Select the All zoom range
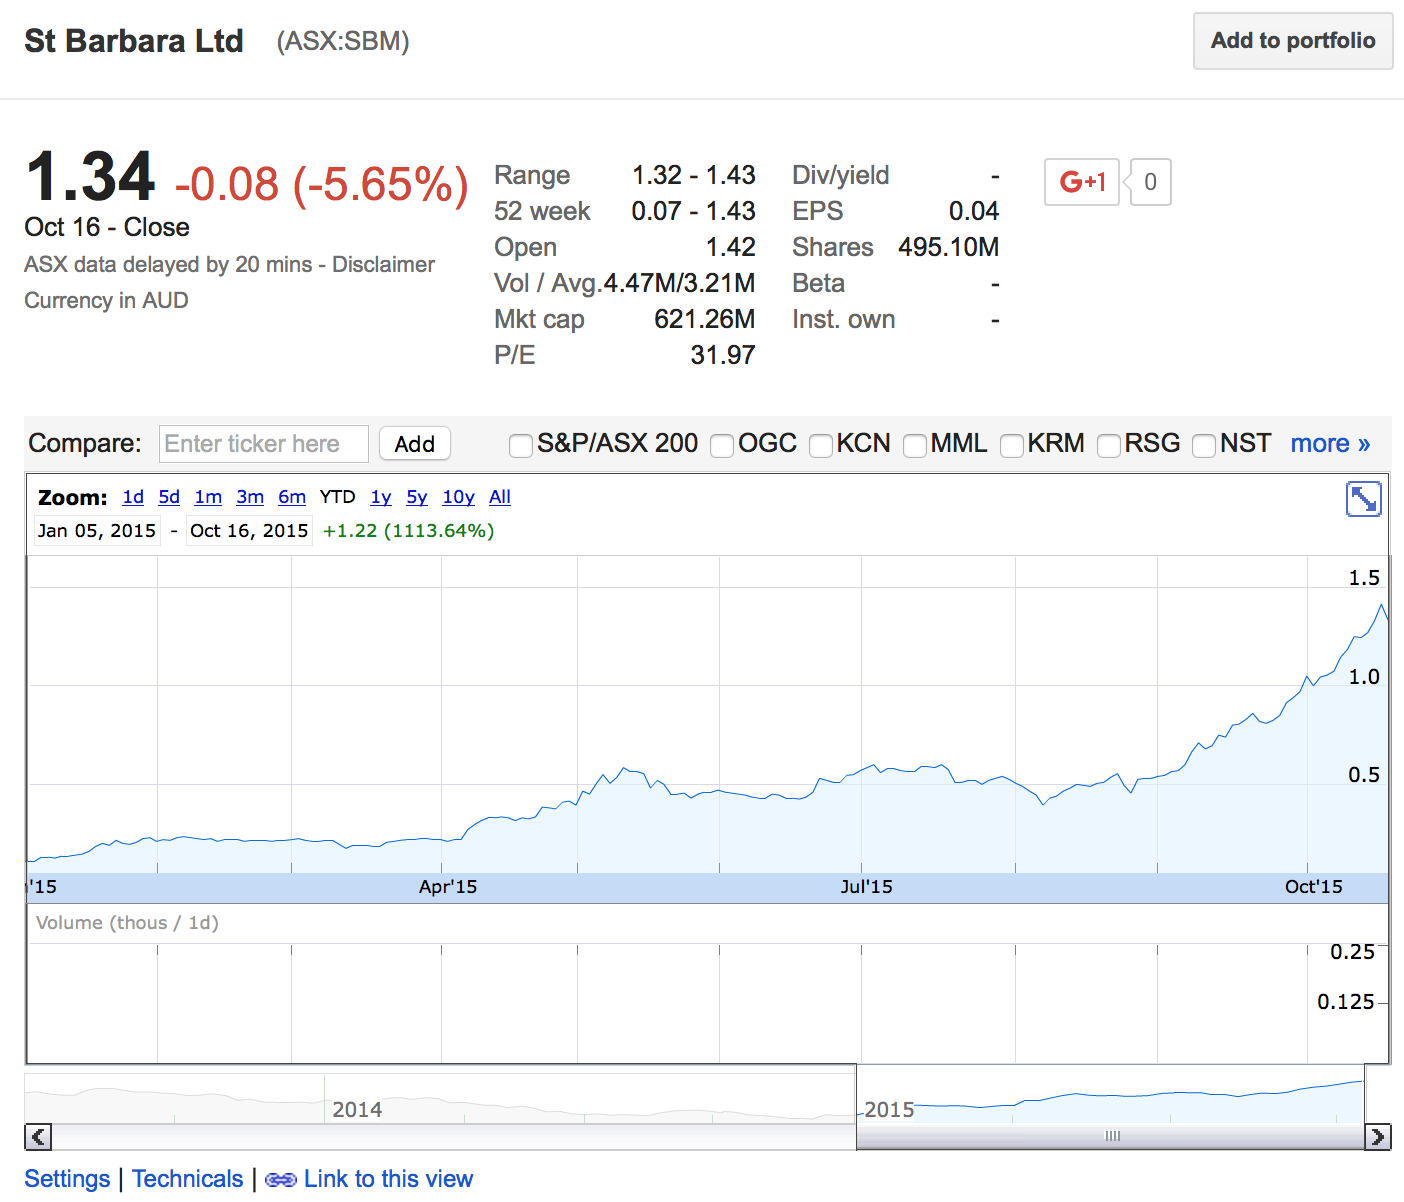This screenshot has width=1404, height=1202. [500, 497]
